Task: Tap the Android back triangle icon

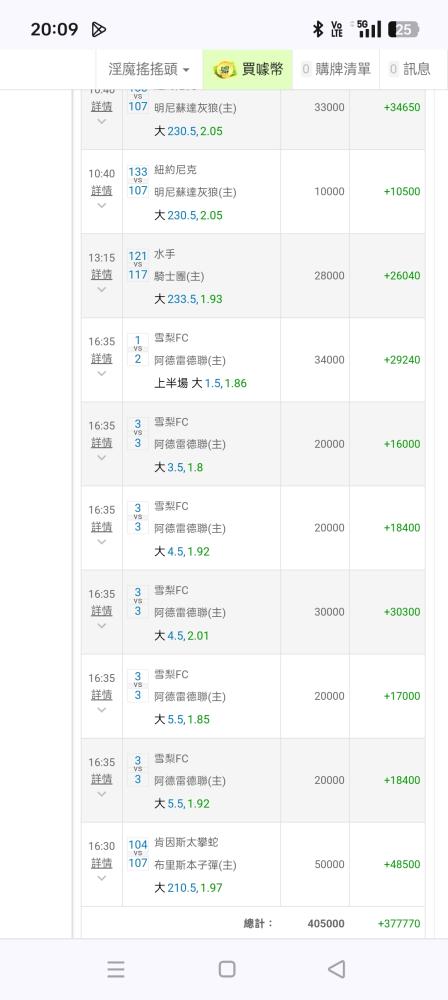Action: pyautogui.click(x=336, y=969)
